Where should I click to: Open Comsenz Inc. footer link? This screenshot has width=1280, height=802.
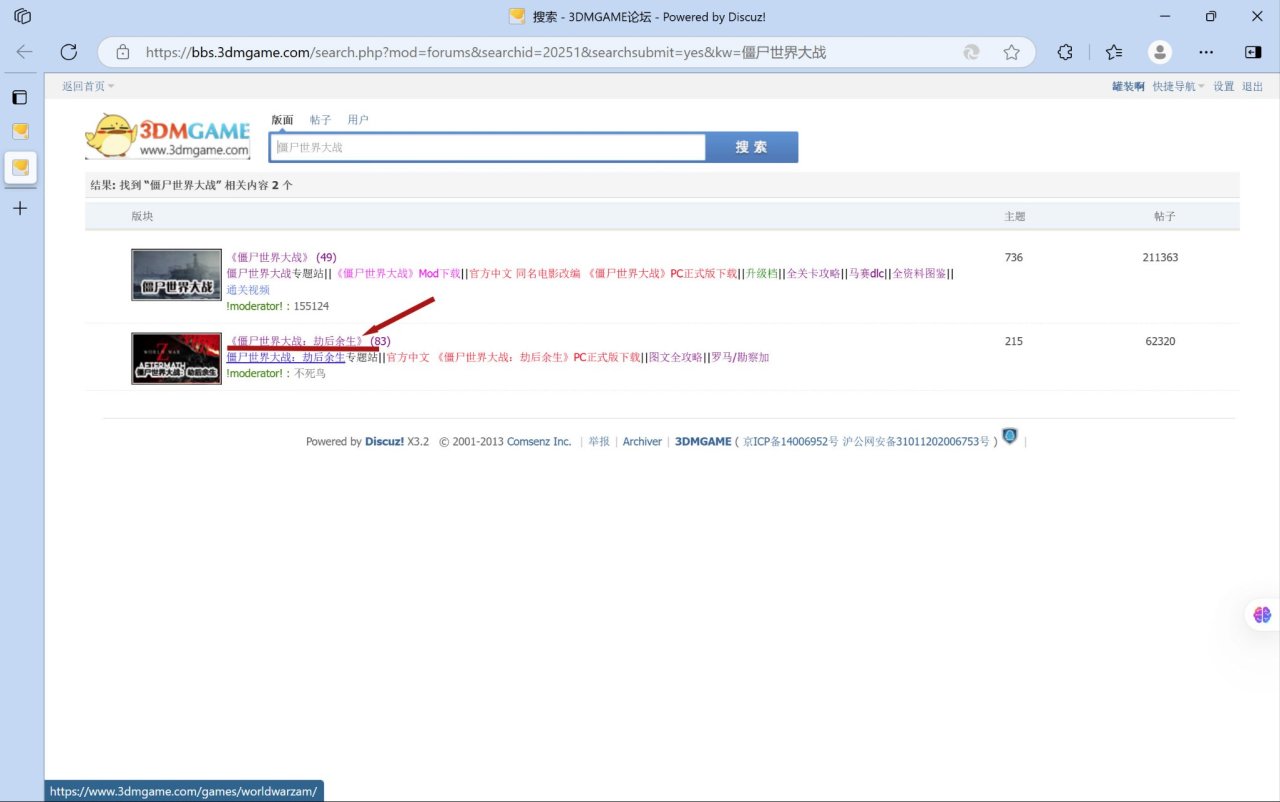(x=539, y=441)
